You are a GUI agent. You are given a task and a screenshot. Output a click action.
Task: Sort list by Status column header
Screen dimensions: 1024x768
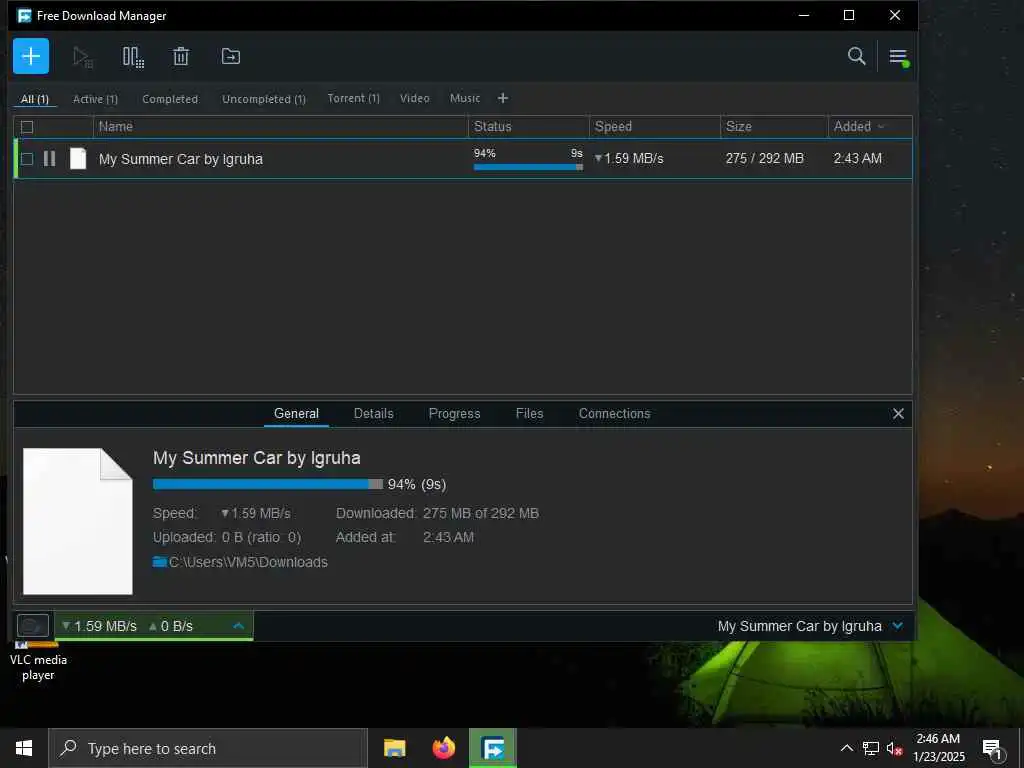(528, 127)
